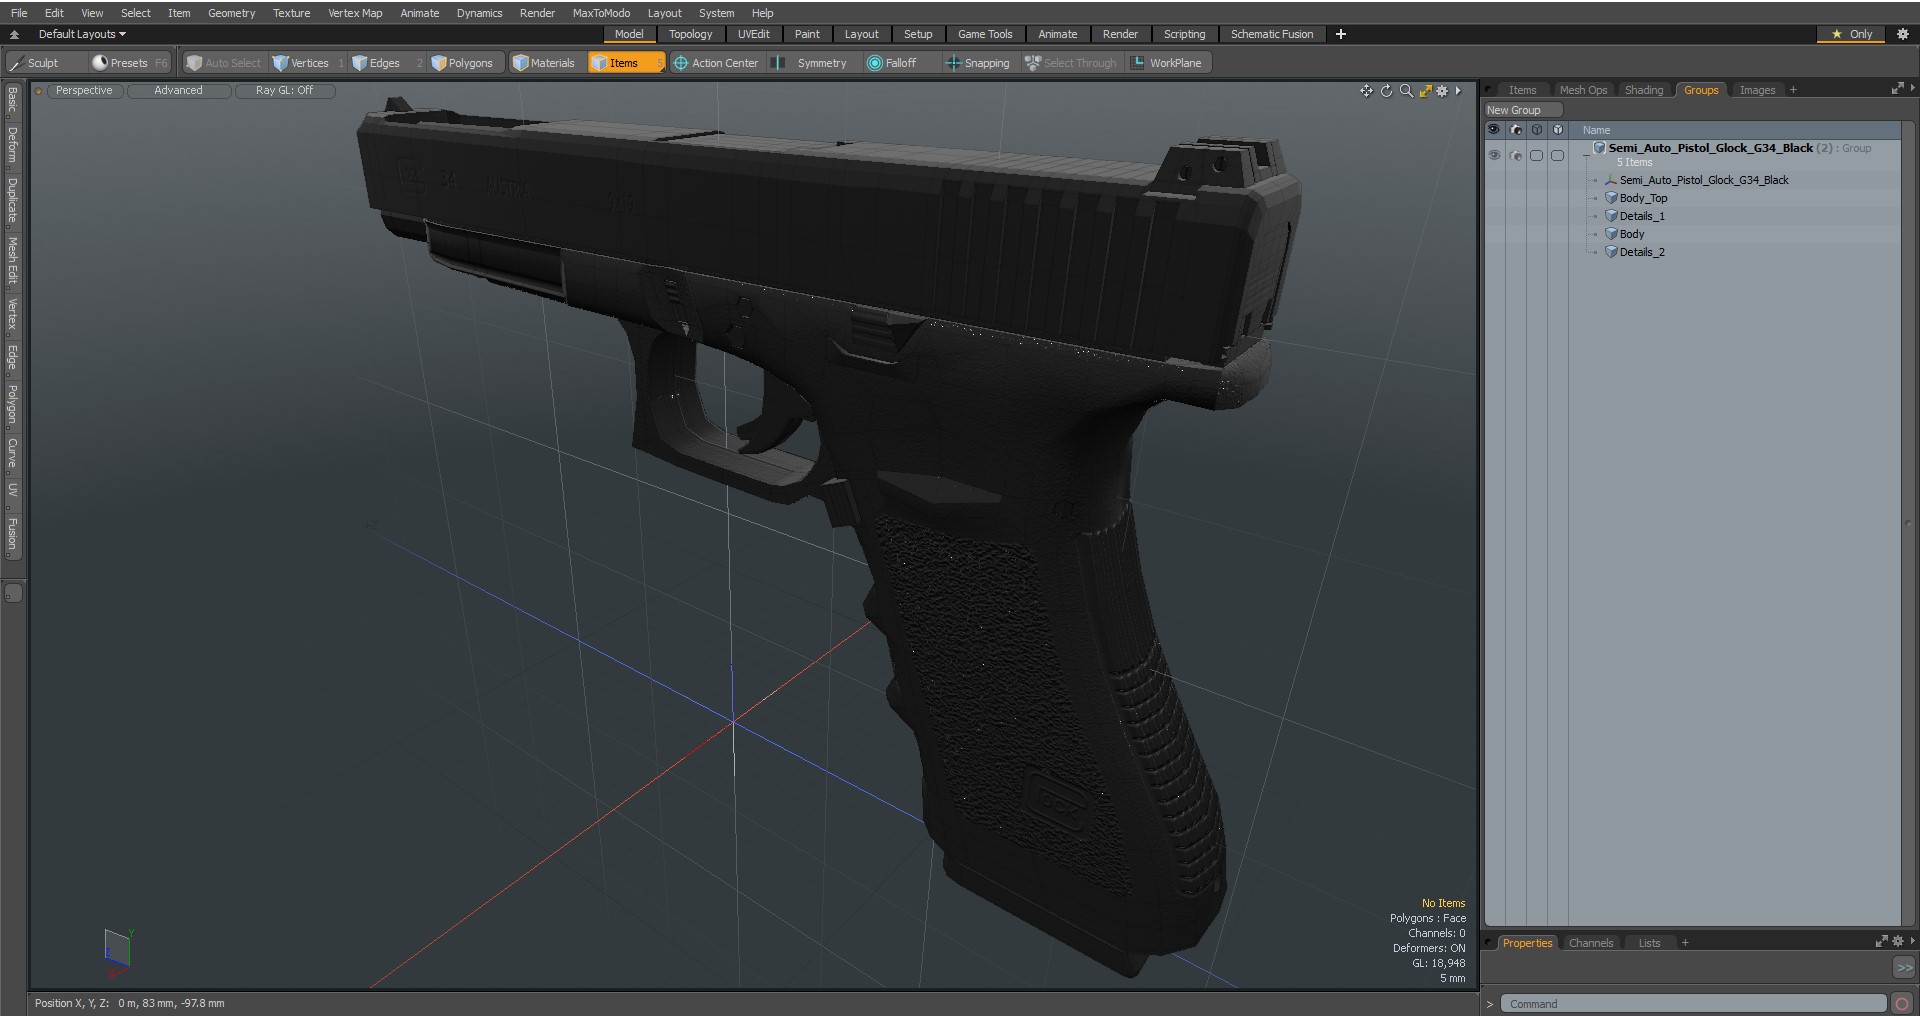Open the Mesh Ops panel tab
This screenshot has height=1016, width=1920.
pyautogui.click(x=1583, y=90)
